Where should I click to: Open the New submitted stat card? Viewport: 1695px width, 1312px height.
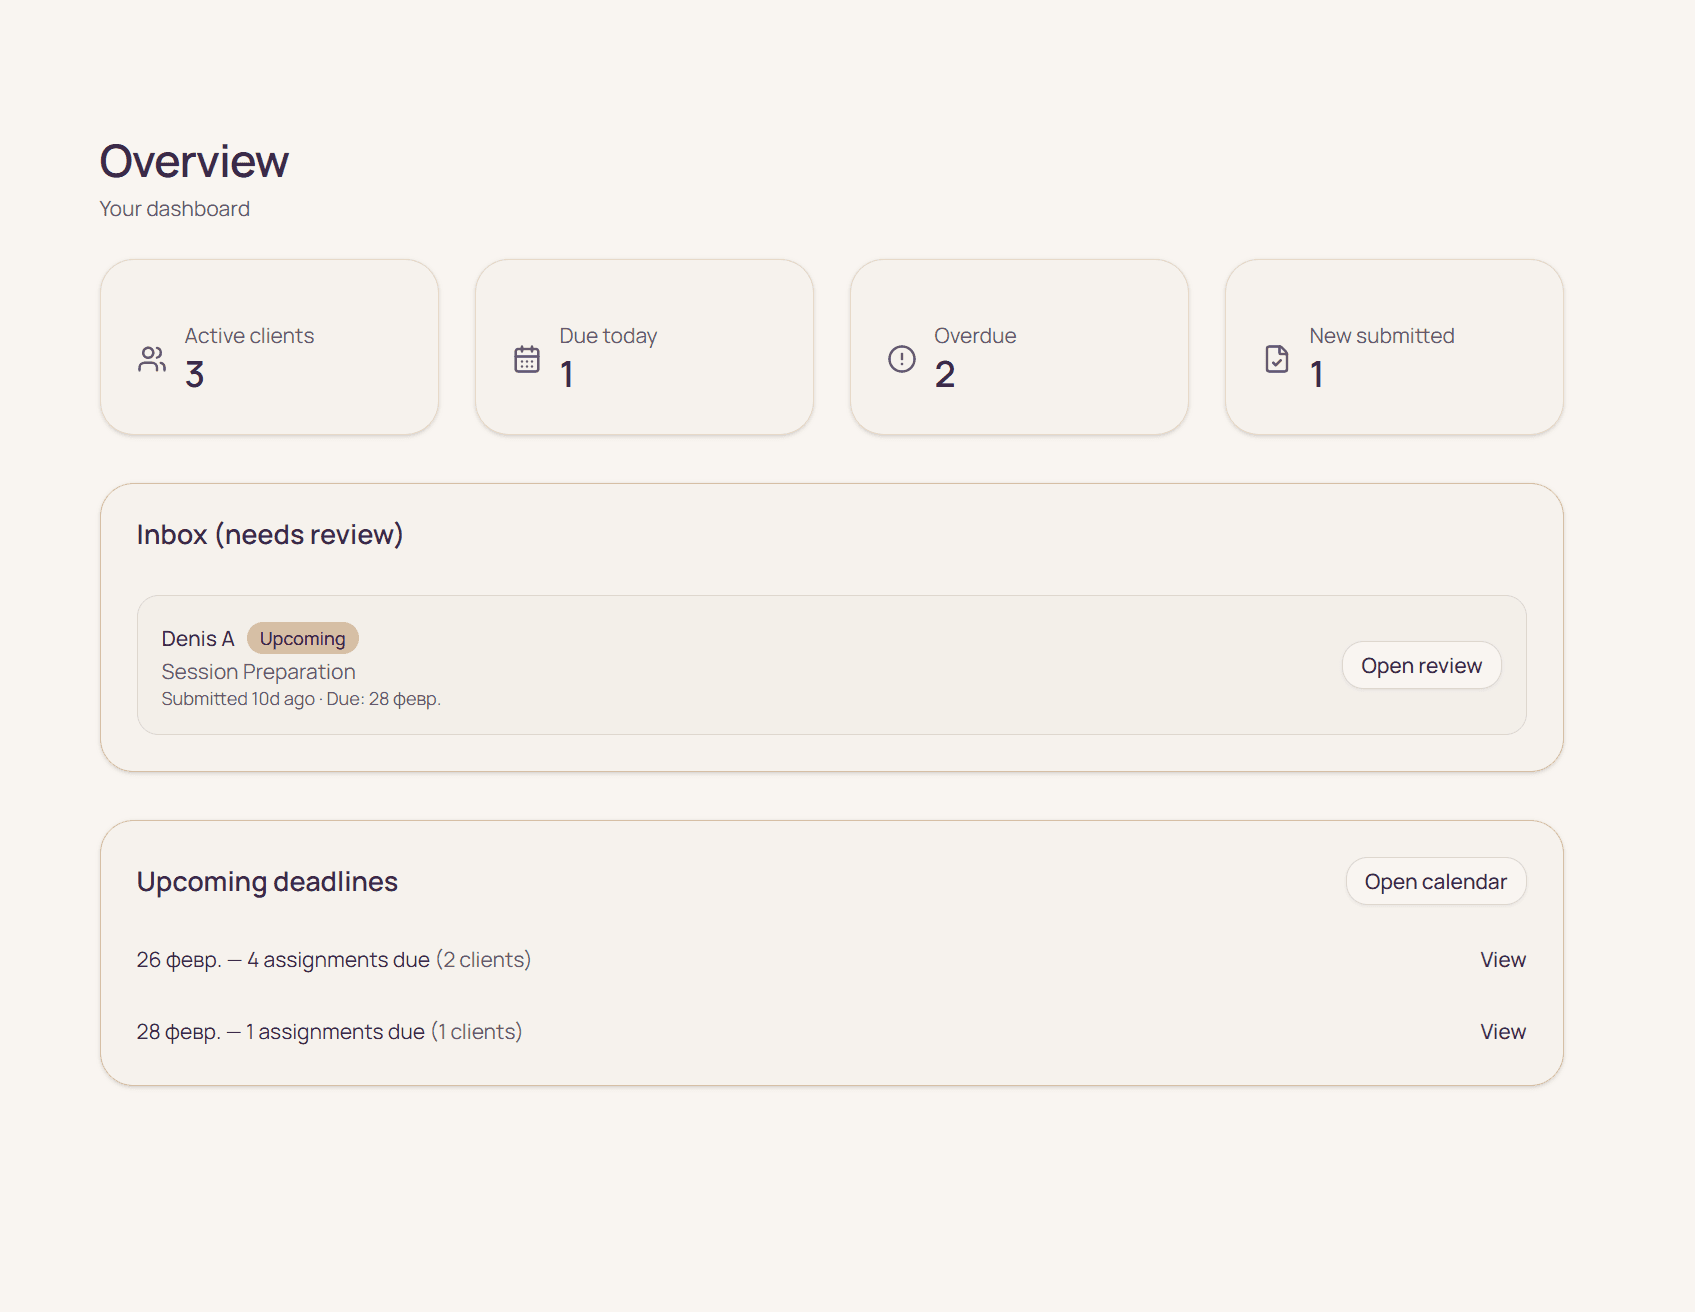[1393, 347]
